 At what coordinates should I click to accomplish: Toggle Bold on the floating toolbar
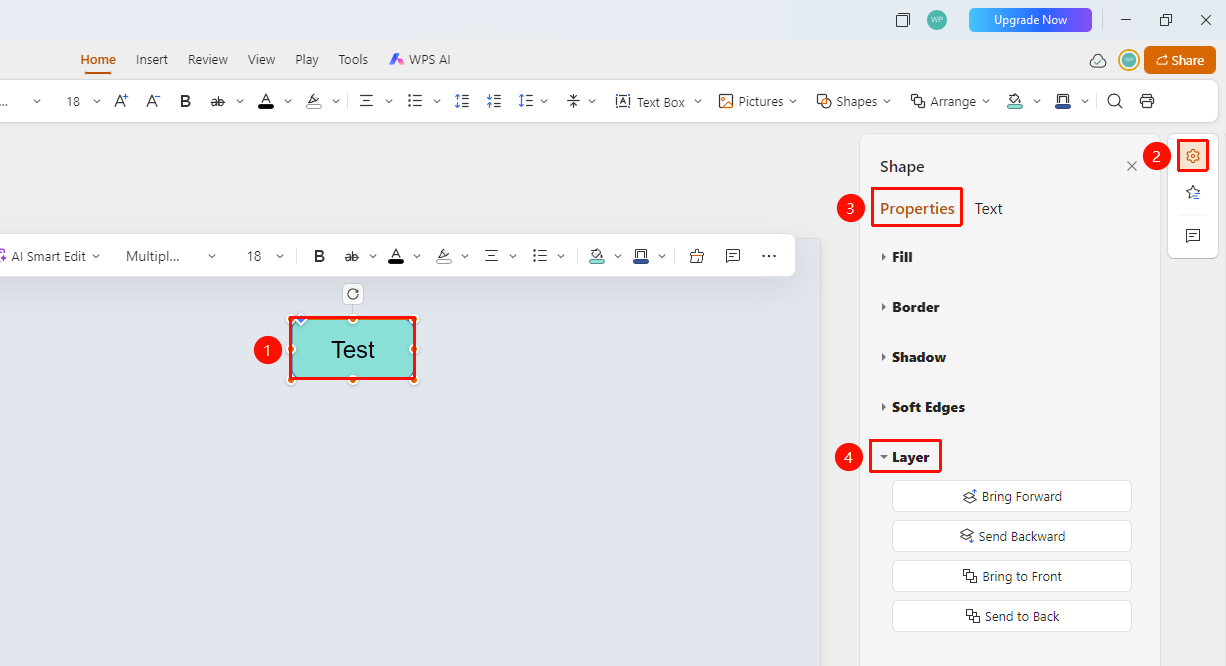pyautogui.click(x=319, y=256)
